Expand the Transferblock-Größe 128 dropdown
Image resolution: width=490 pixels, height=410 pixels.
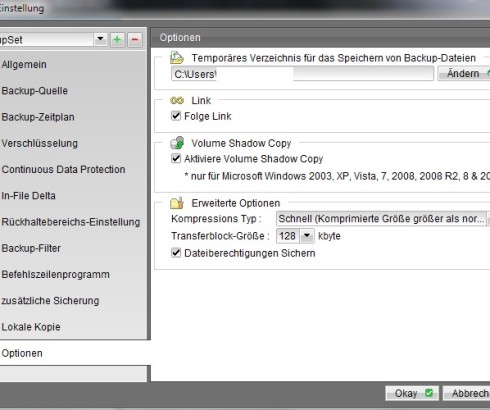click(x=307, y=236)
